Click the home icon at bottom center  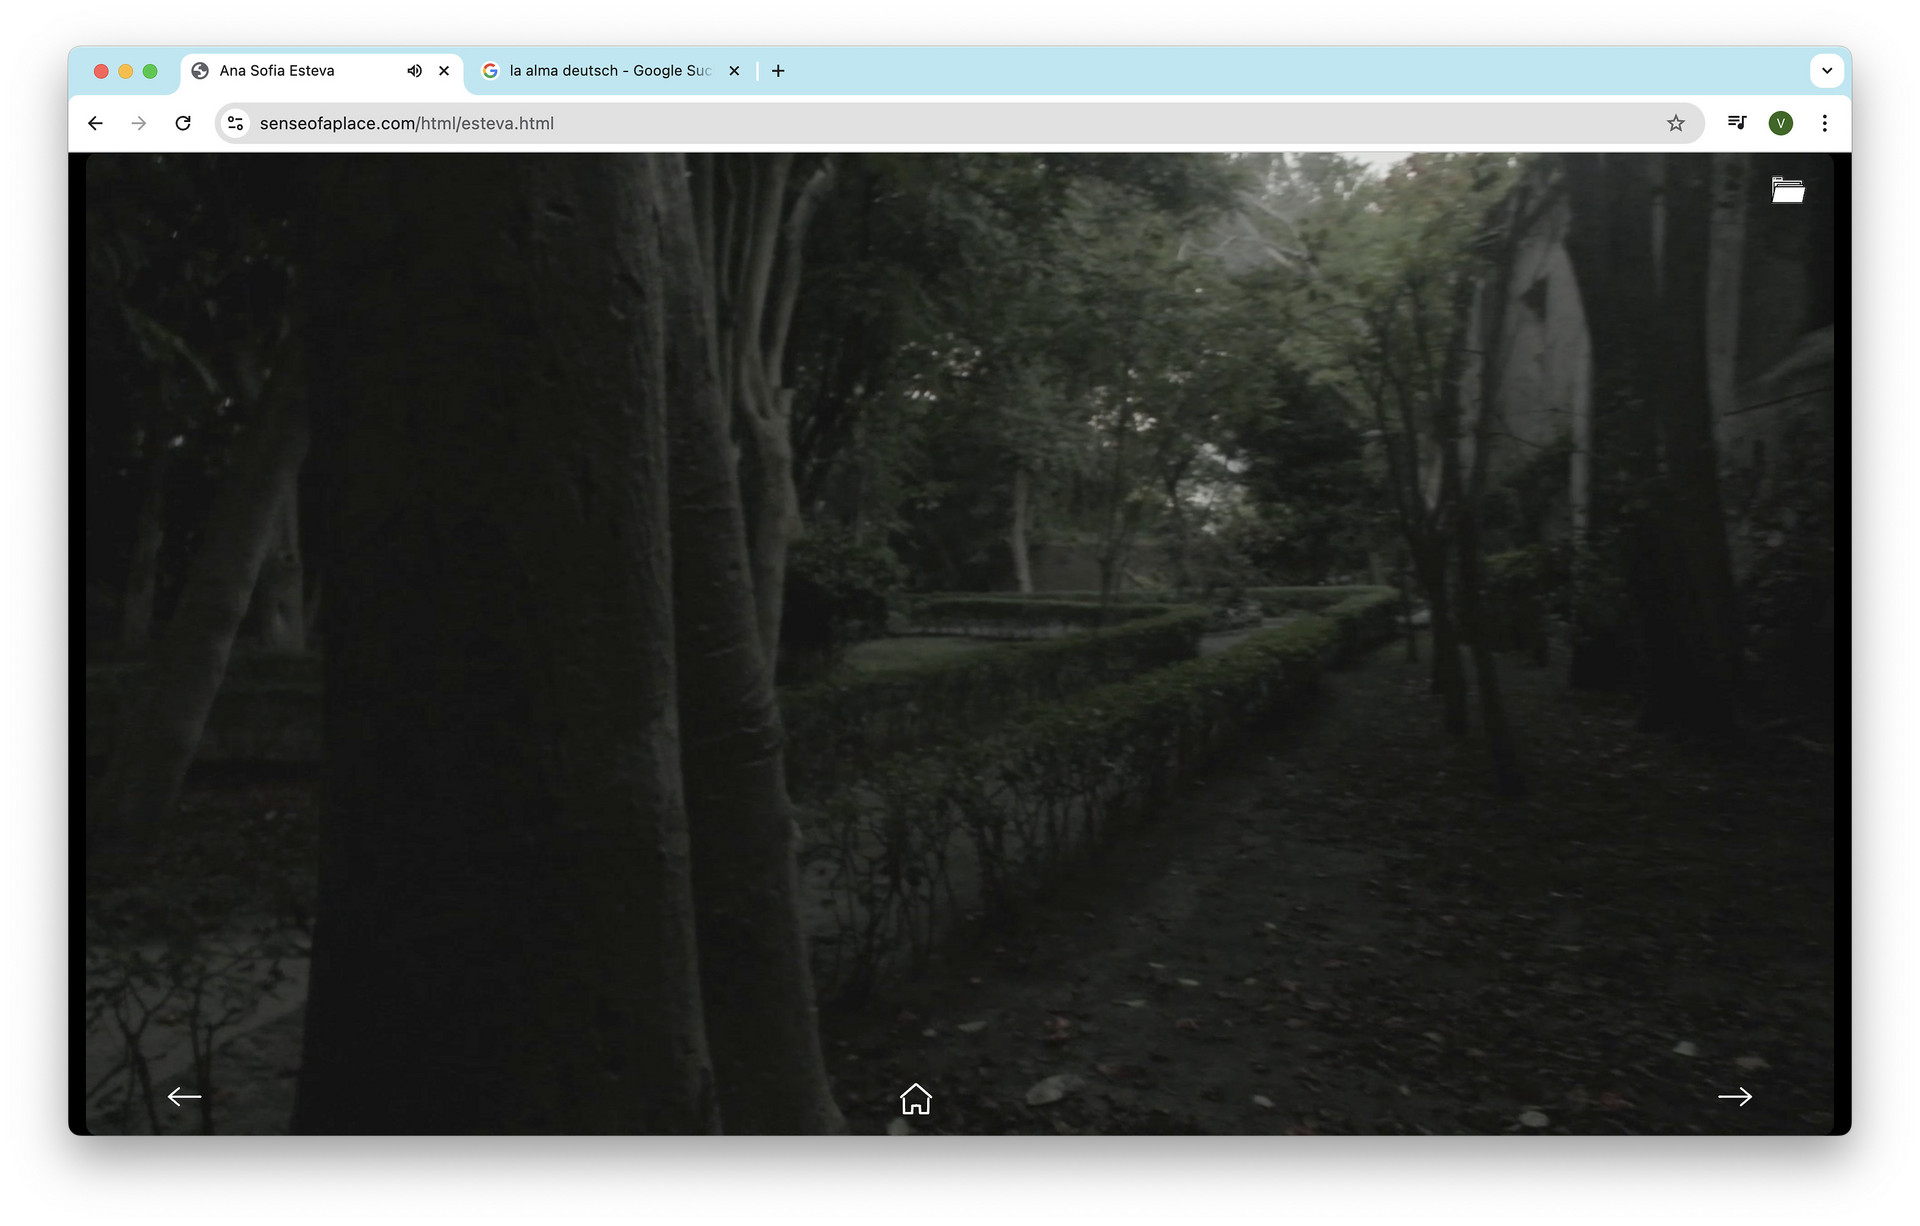click(x=915, y=1098)
